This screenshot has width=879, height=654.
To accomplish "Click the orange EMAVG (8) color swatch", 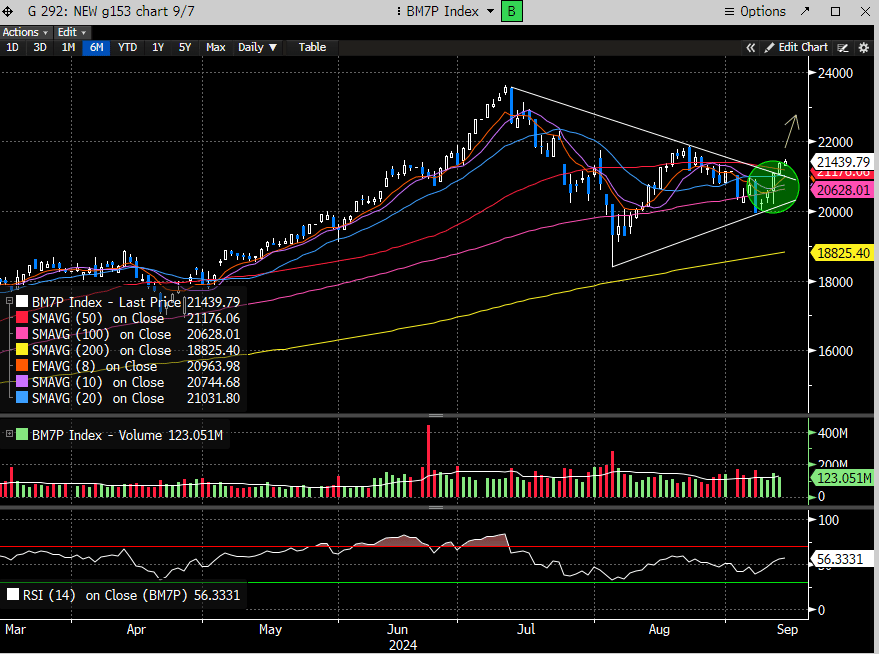I will tap(22, 365).
